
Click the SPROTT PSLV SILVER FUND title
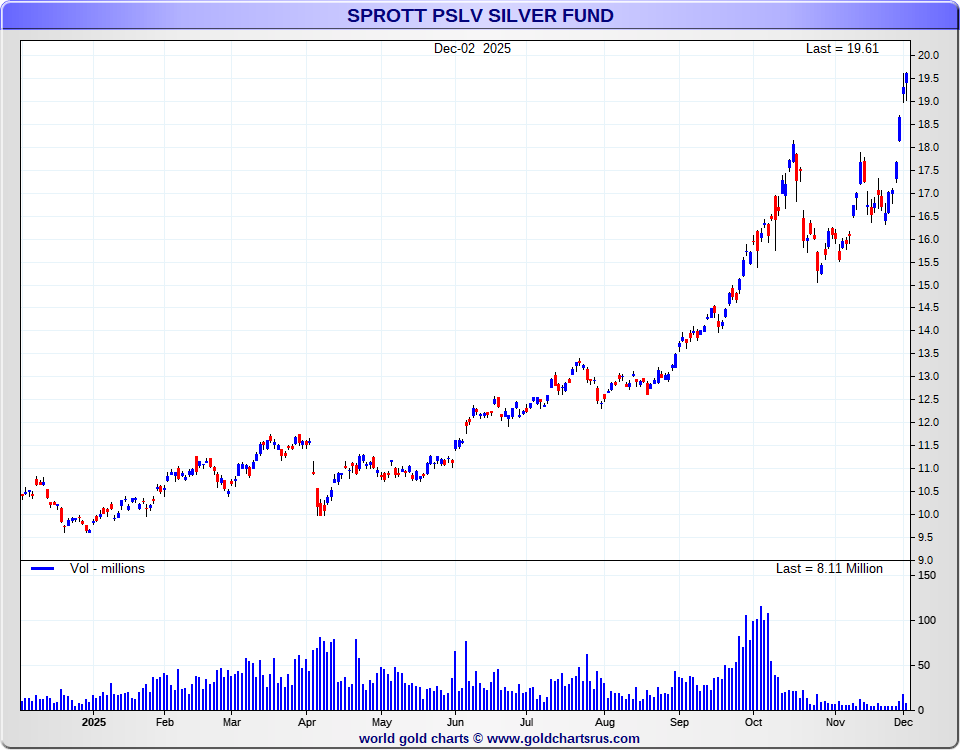480,16
